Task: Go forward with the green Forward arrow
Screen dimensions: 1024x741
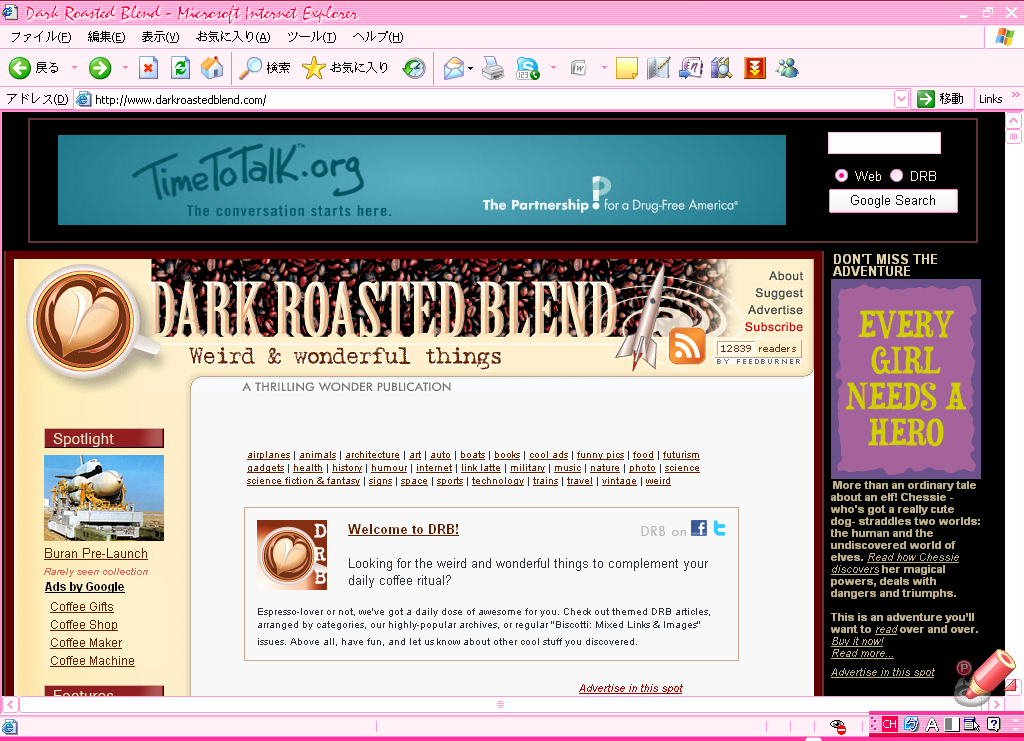Action: (x=100, y=68)
